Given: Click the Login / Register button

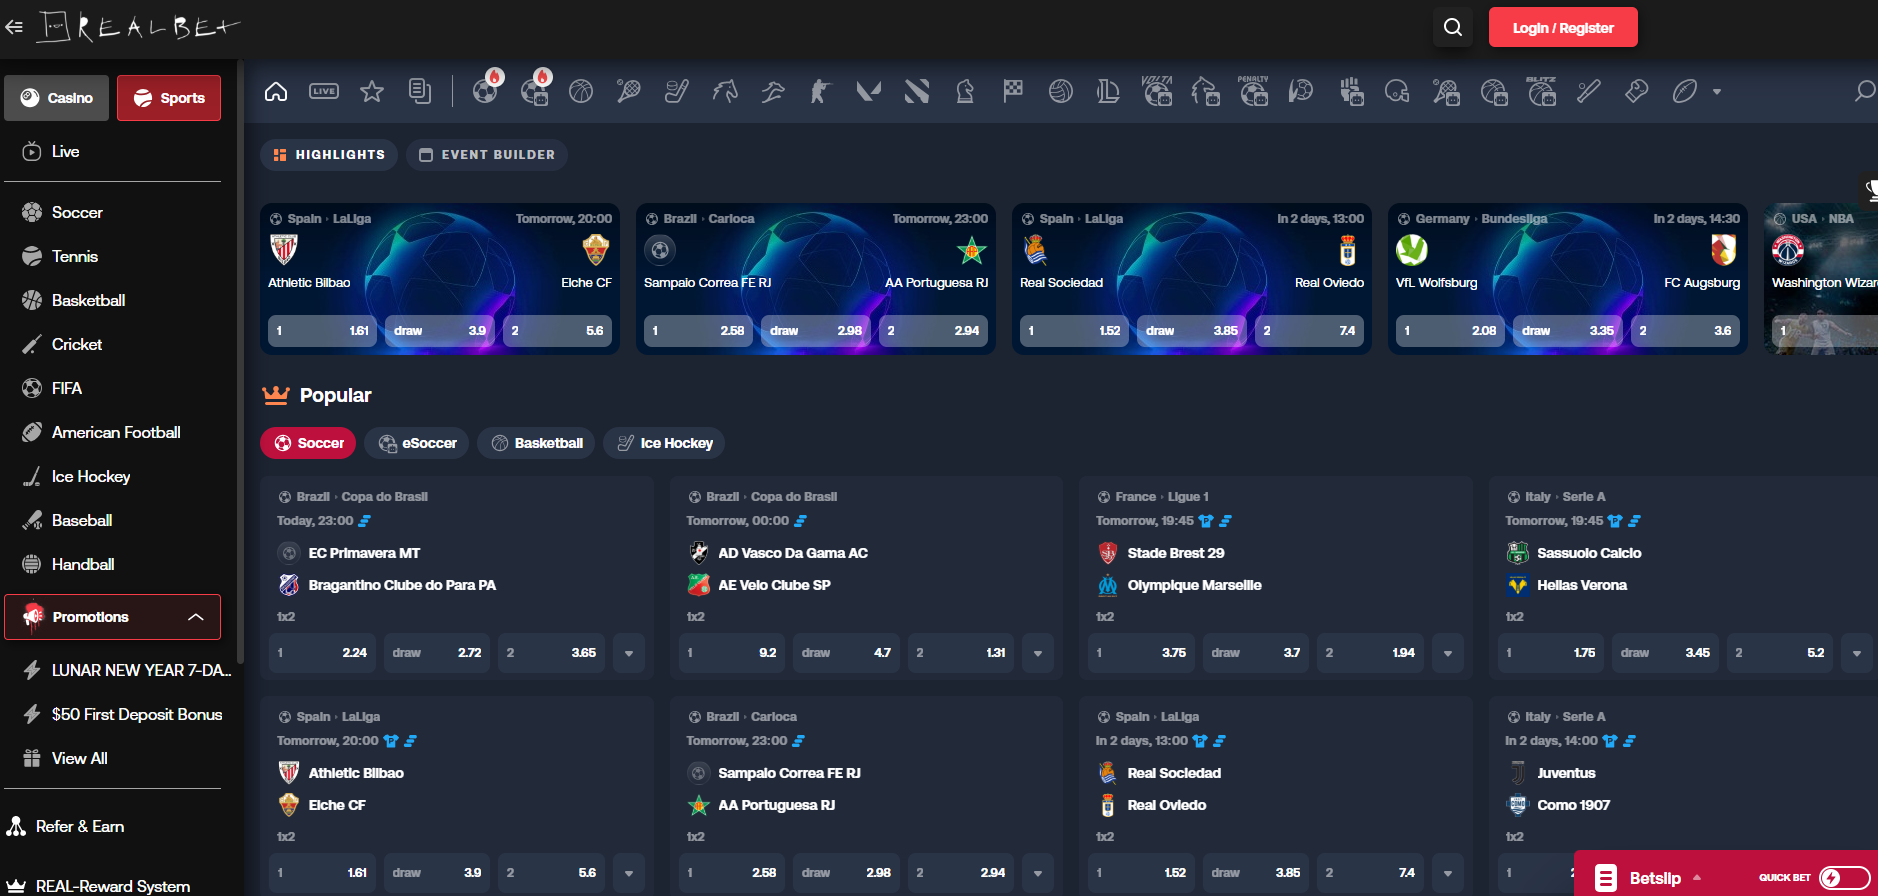Looking at the screenshot, I should click(x=1563, y=27).
